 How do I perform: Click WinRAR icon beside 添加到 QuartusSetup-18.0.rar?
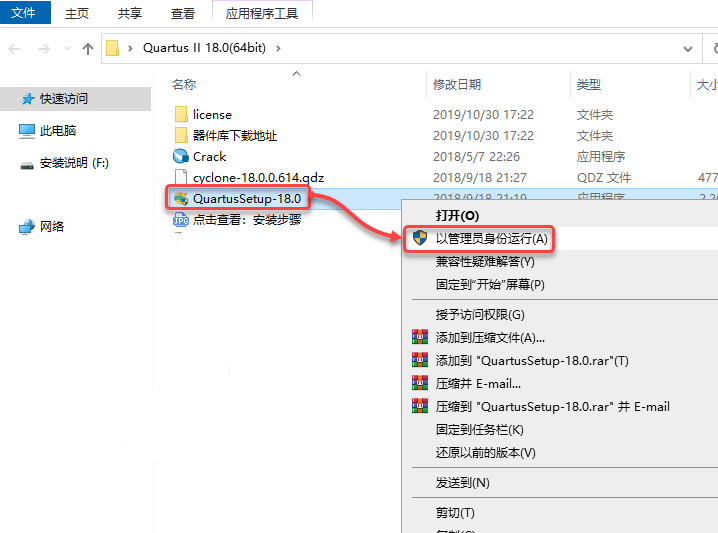coord(420,360)
